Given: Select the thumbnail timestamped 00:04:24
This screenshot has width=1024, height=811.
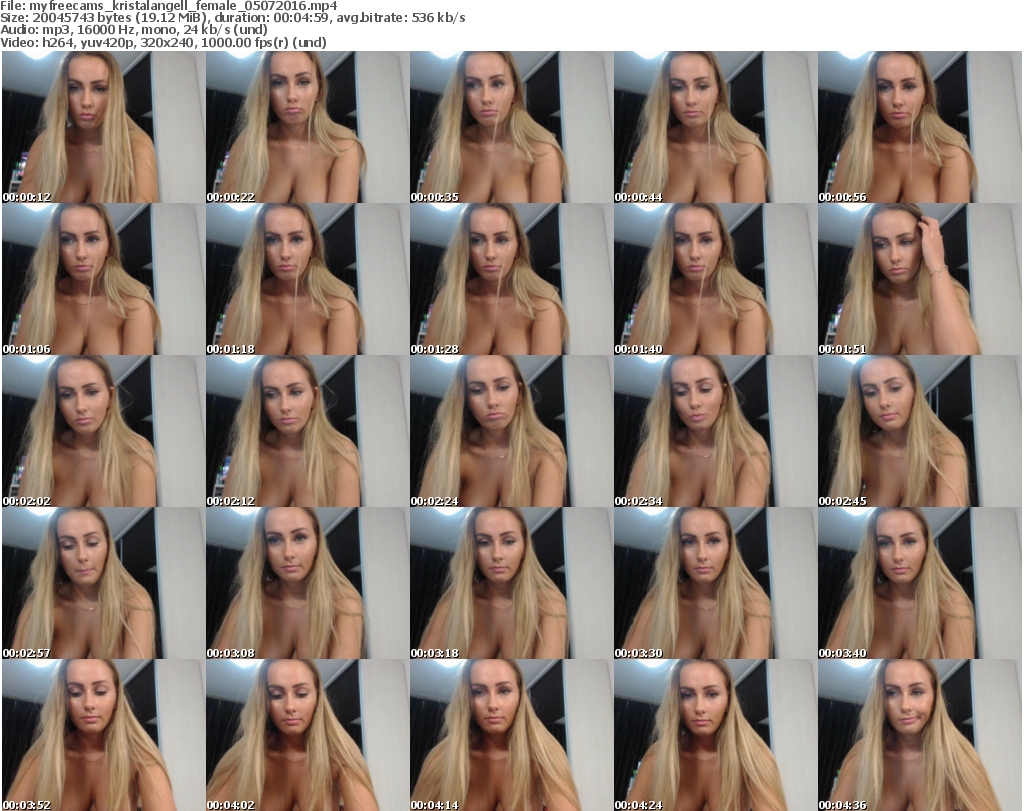Looking at the screenshot, I should coord(715,735).
